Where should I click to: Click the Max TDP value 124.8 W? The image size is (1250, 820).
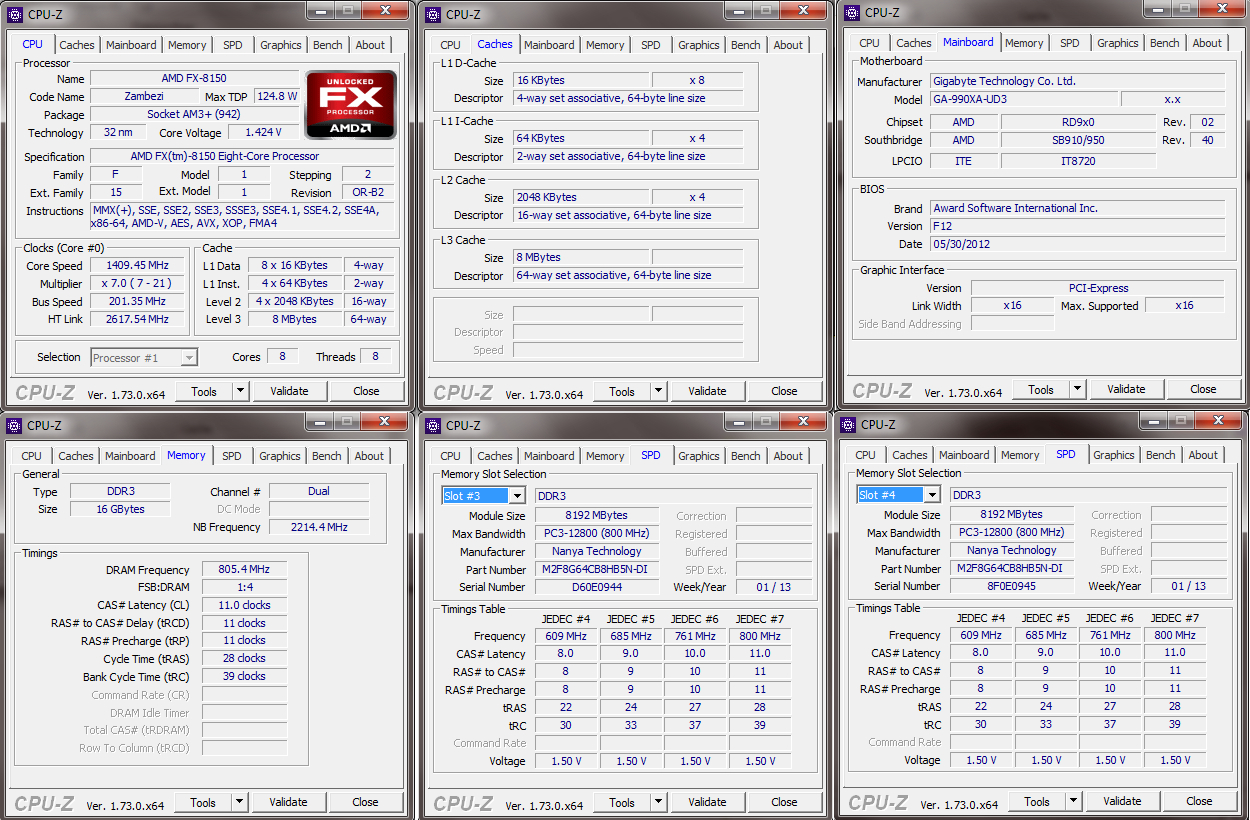(277, 96)
